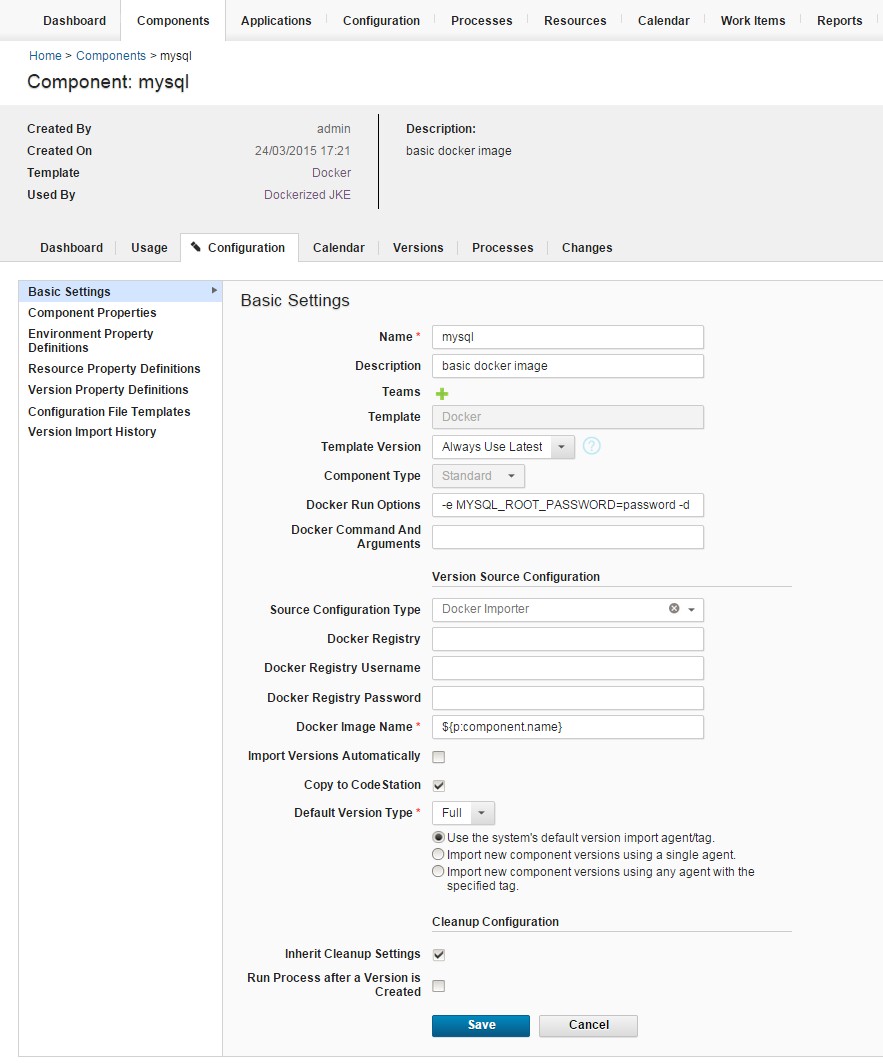Open the Work Items tab
The width and height of the screenshot is (883, 1063).
[753, 20]
